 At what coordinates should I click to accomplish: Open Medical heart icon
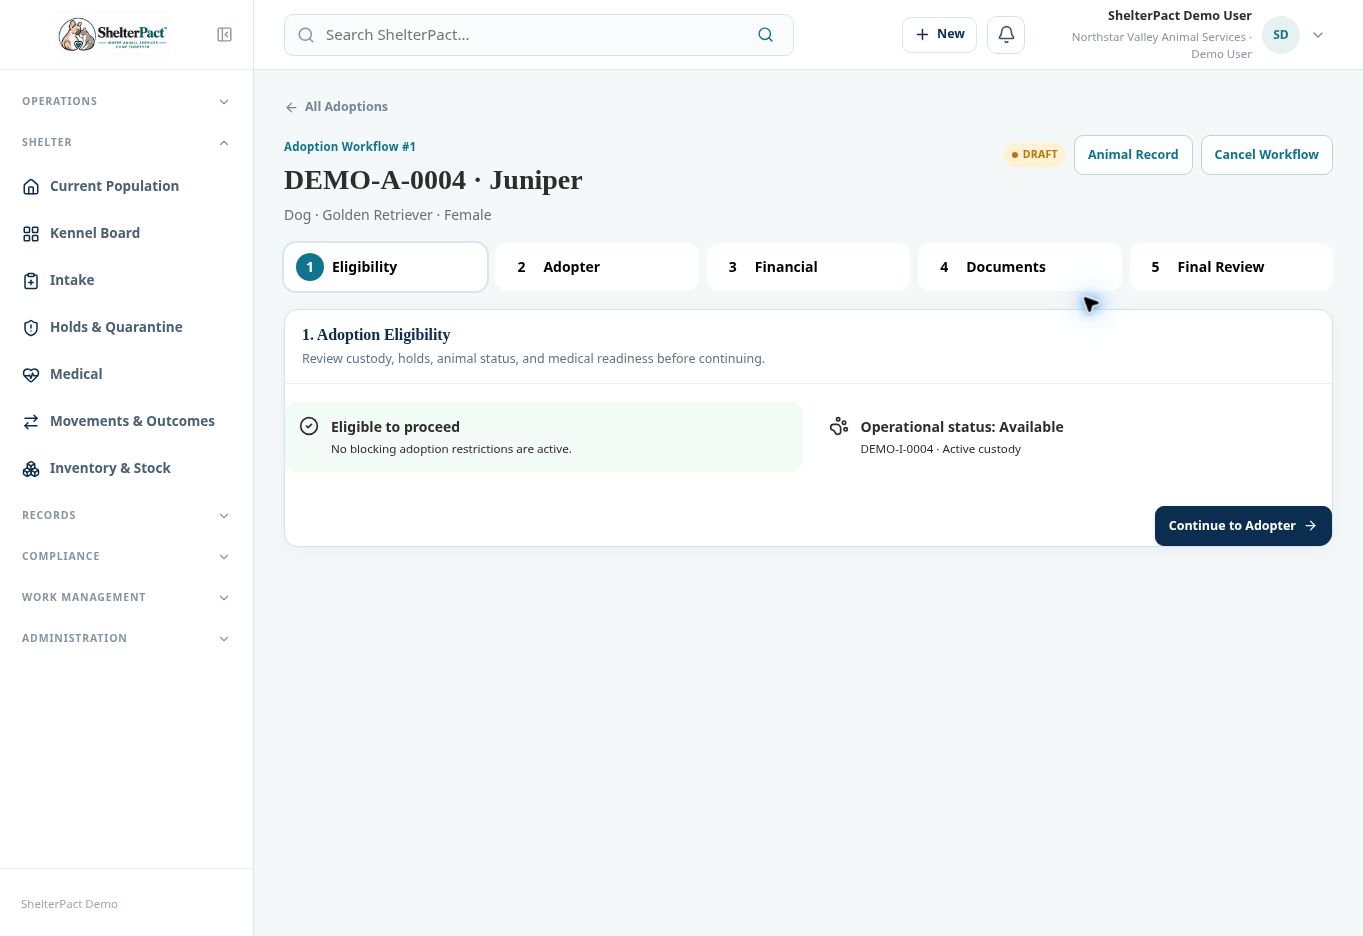31,374
